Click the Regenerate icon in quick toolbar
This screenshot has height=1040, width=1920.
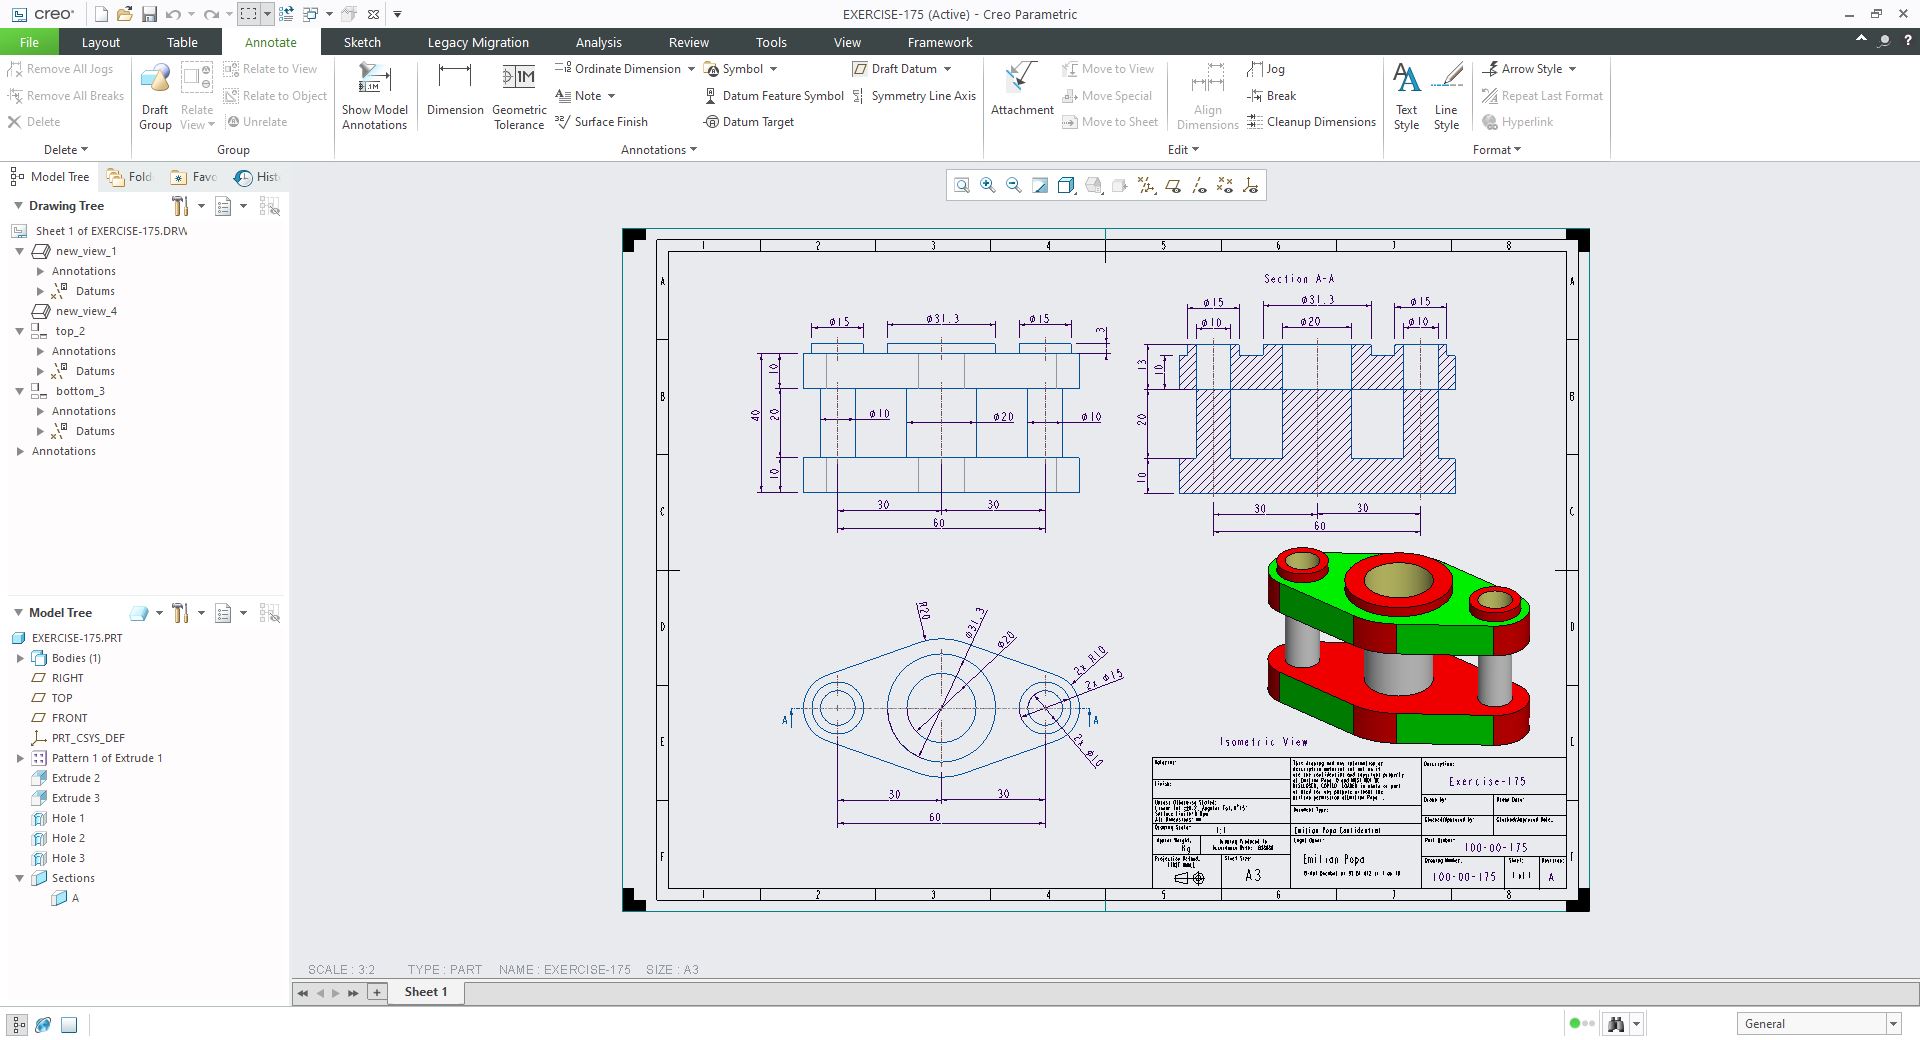pos(287,14)
